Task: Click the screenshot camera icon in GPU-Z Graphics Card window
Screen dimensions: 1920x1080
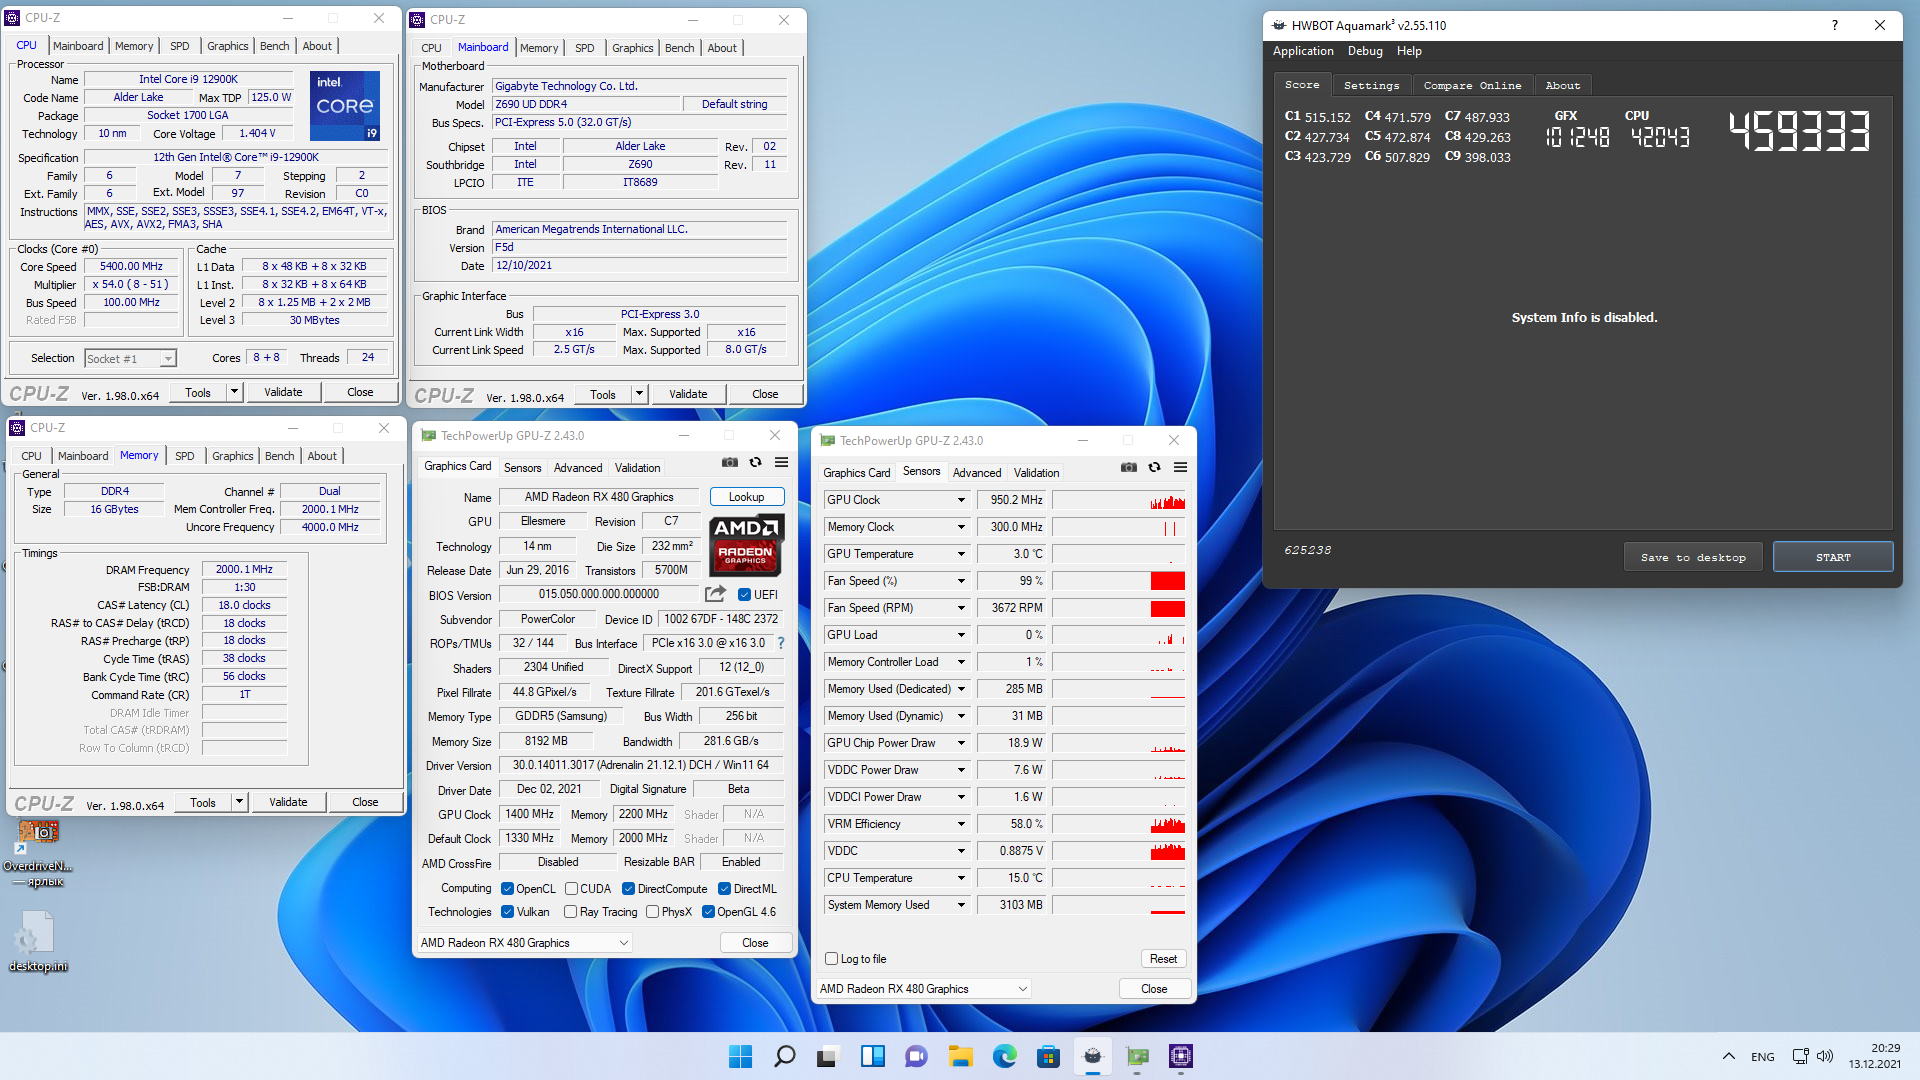Action: pos(730,463)
